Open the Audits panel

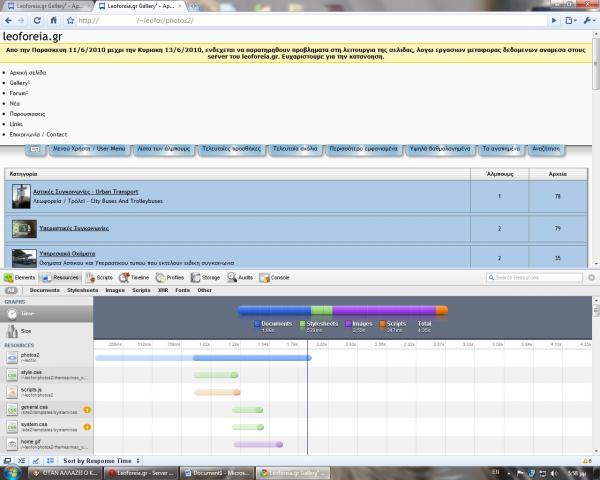click(241, 277)
